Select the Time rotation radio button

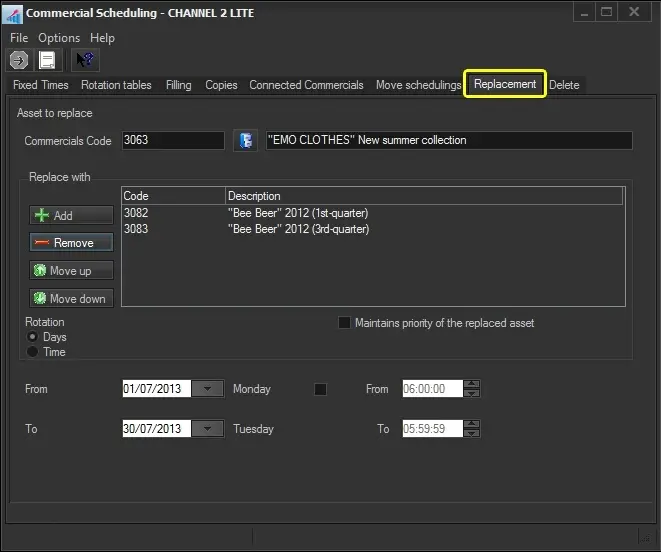pyautogui.click(x=33, y=352)
